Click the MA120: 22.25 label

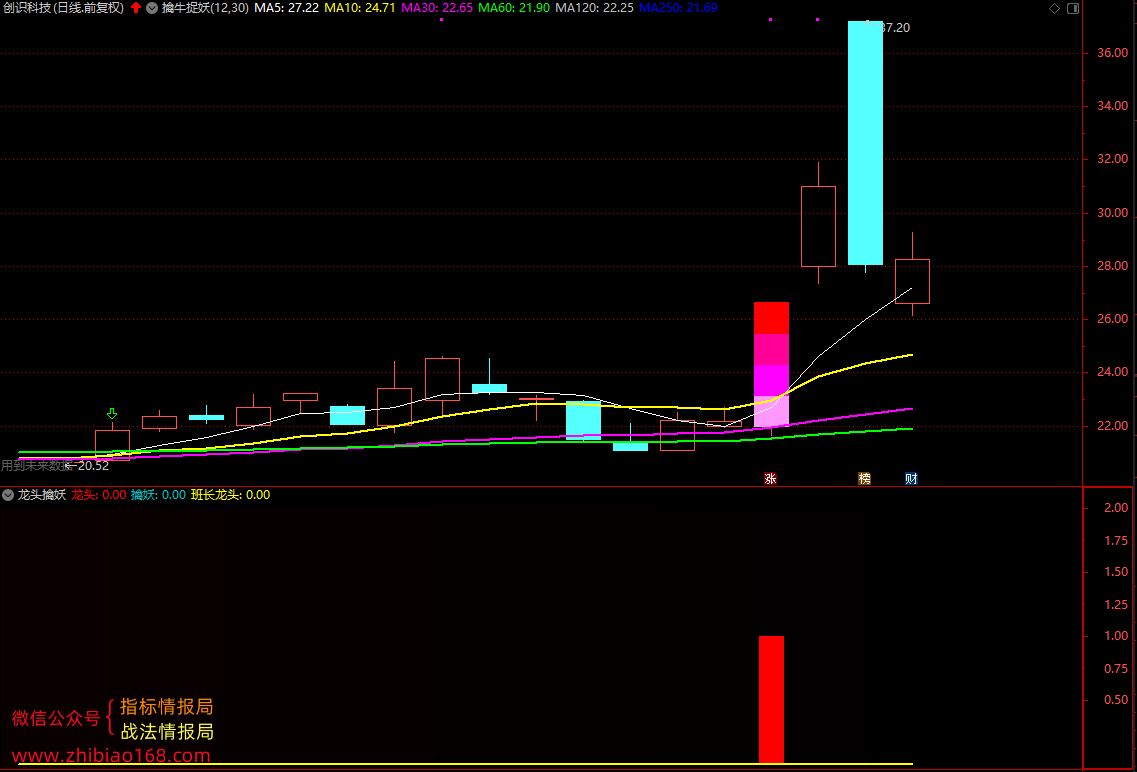pyautogui.click(x=595, y=8)
